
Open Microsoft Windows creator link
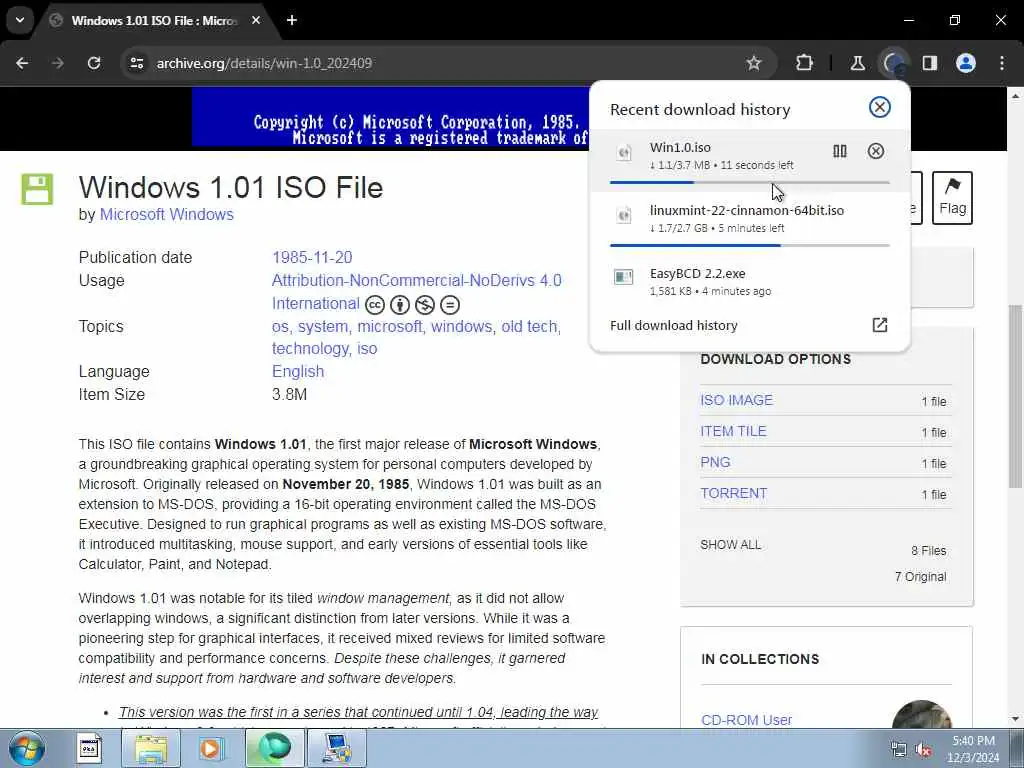coord(167,214)
